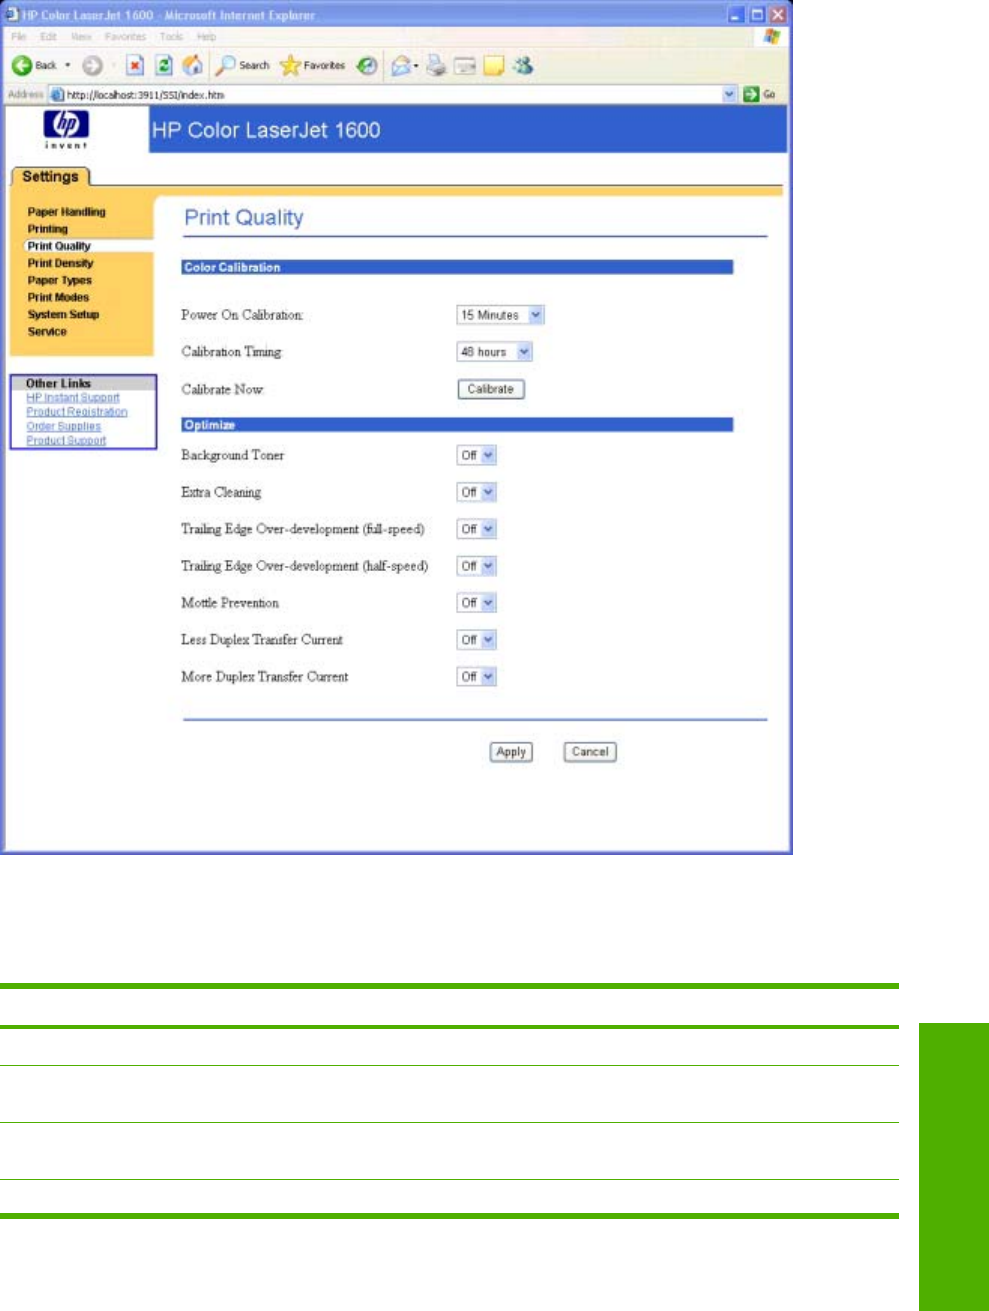Image resolution: width=989 pixels, height=1311 pixels.
Task: Expand the address bar URL dropdown
Action: (x=729, y=94)
